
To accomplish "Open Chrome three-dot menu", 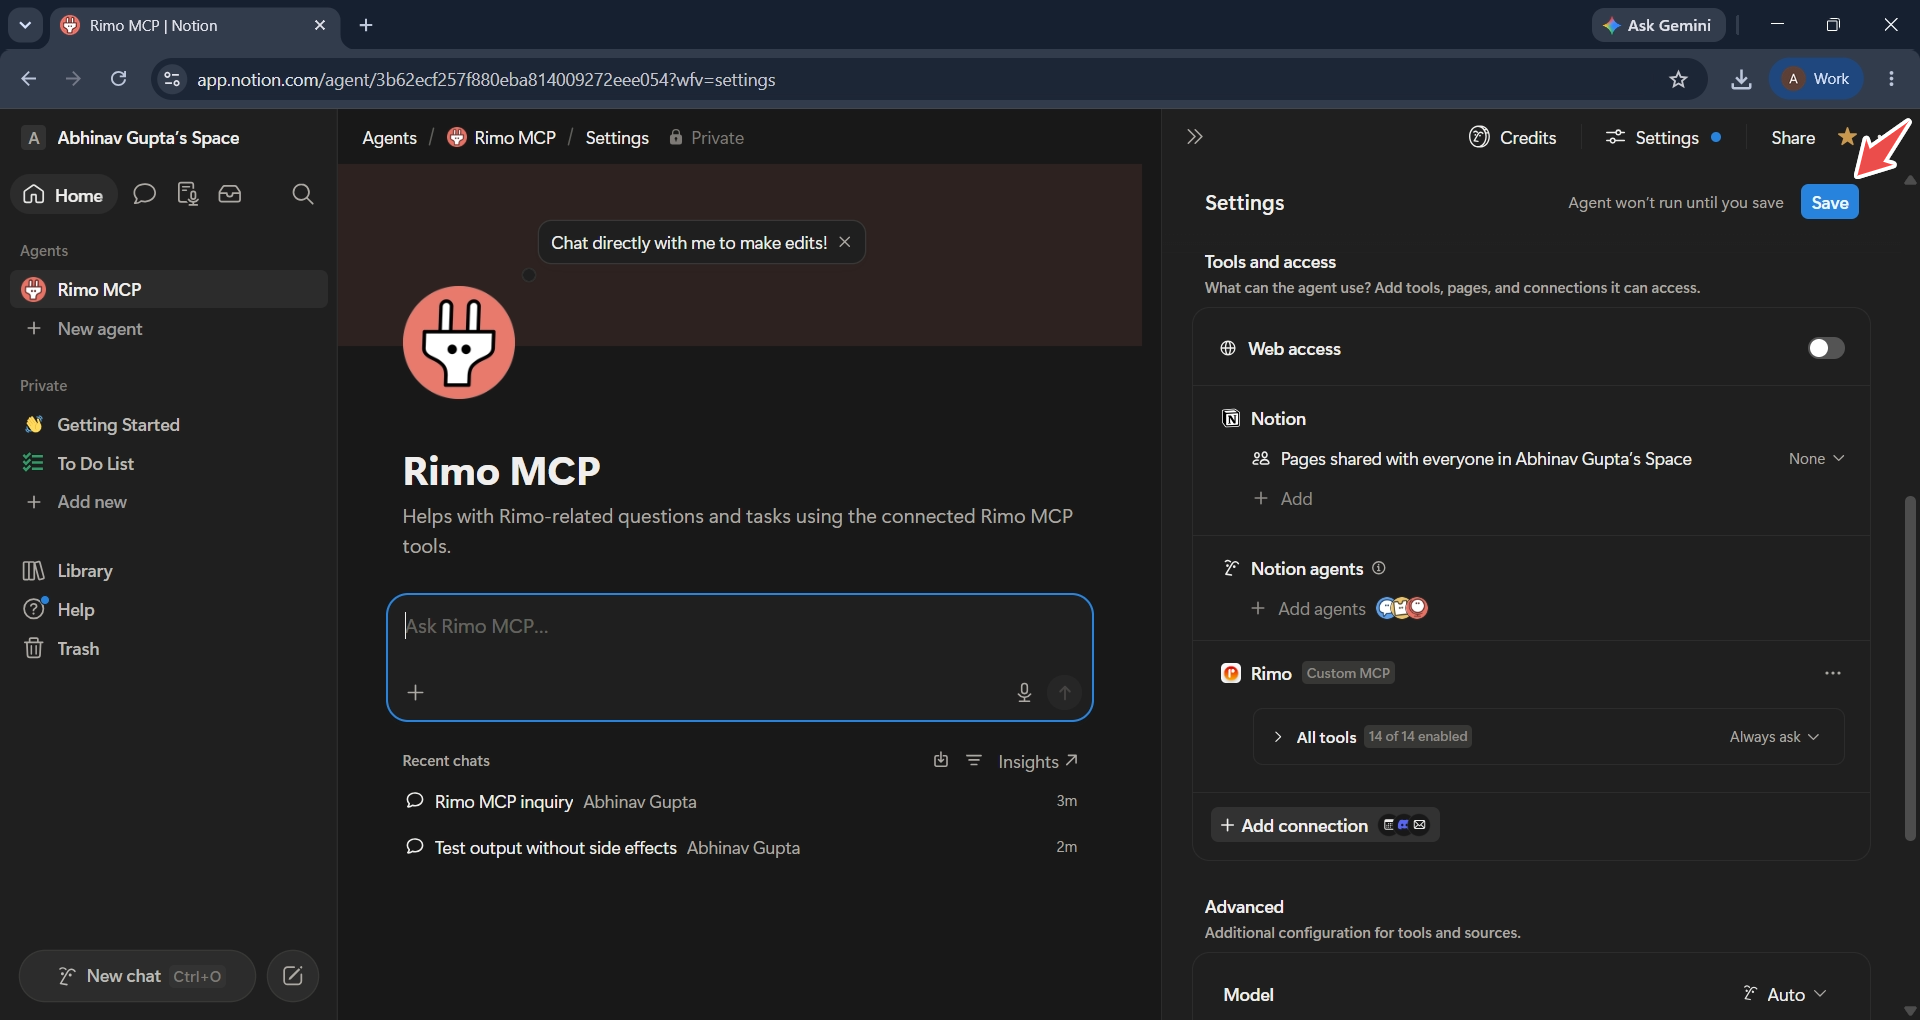I will [1891, 79].
